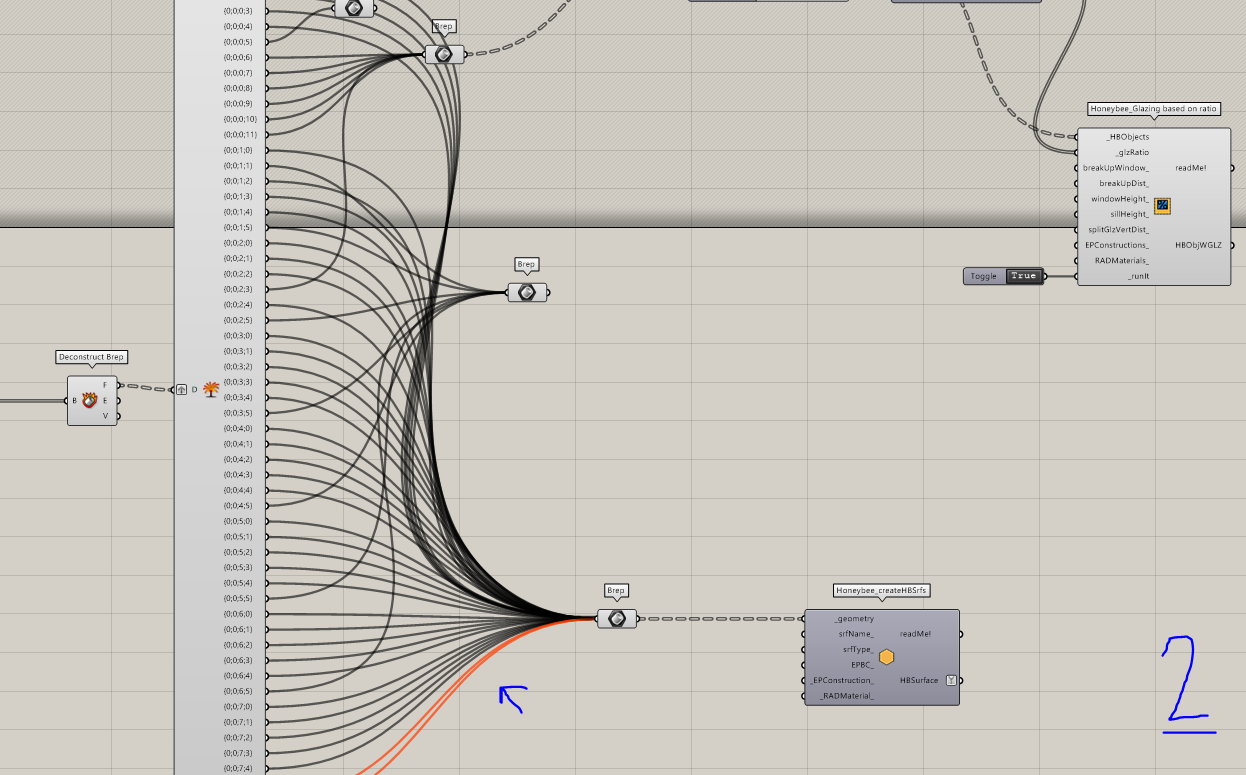Click the EPBC_ input label
Image resolution: width=1246 pixels, height=775 pixels.
pyautogui.click(x=862, y=664)
